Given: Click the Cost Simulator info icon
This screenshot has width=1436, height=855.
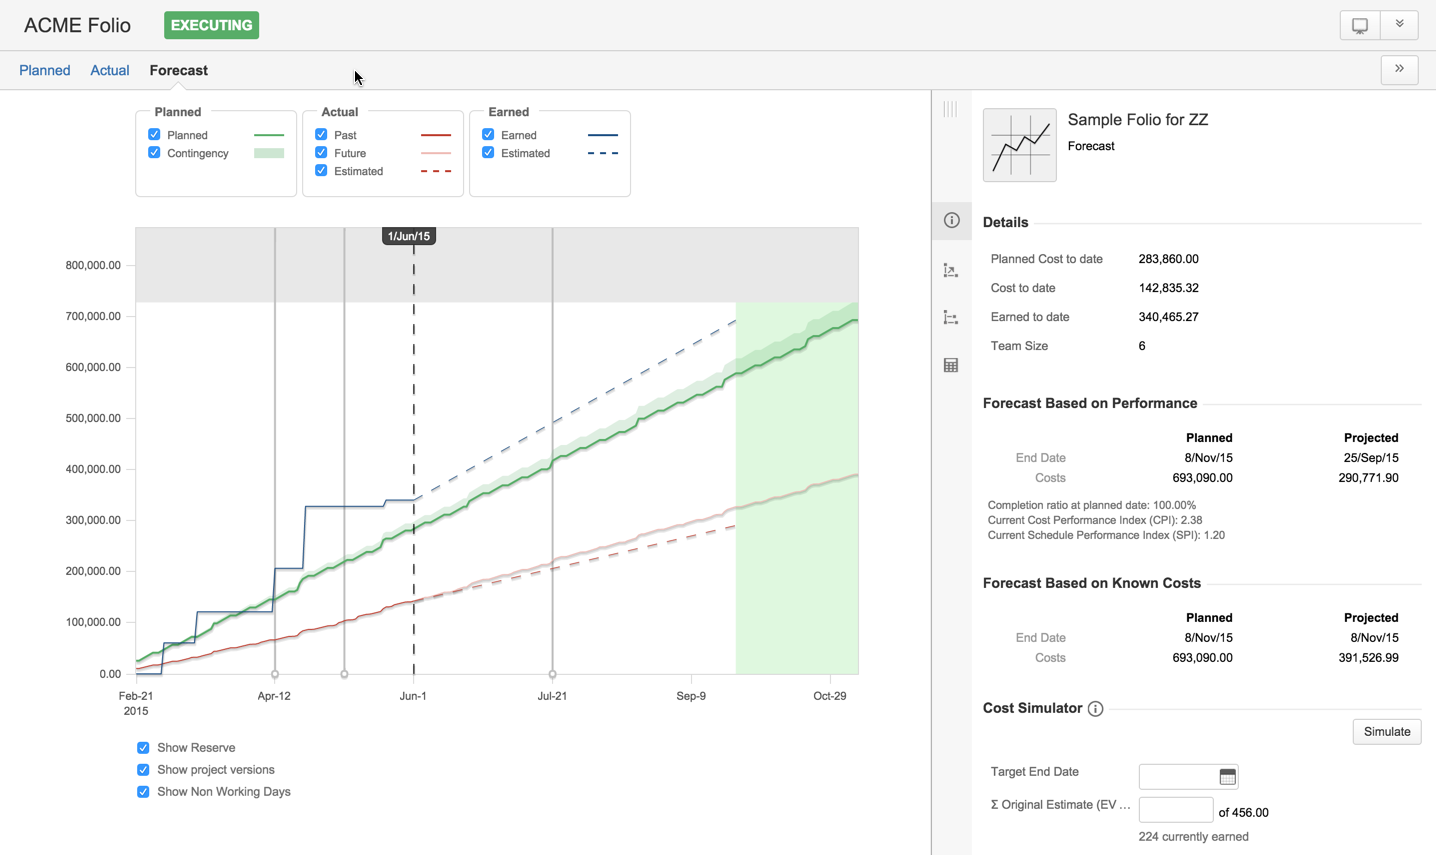Looking at the screenshot, I should [x=1095, y=709].
